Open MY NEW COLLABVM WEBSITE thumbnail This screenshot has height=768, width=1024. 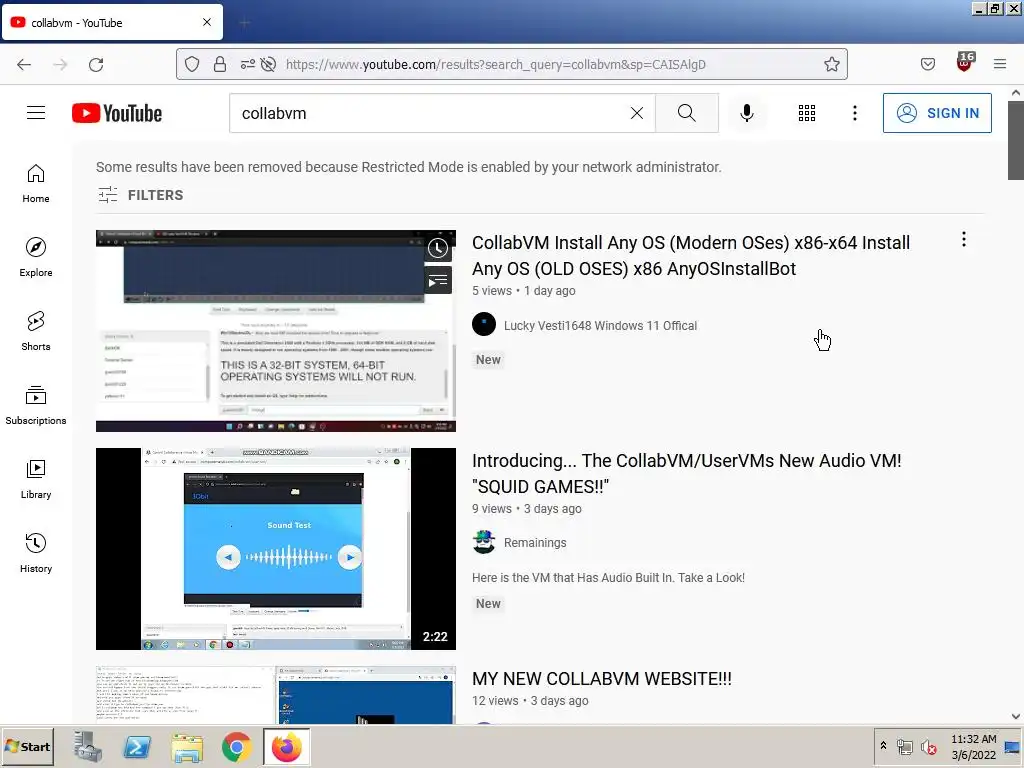(x=276, y=695)
